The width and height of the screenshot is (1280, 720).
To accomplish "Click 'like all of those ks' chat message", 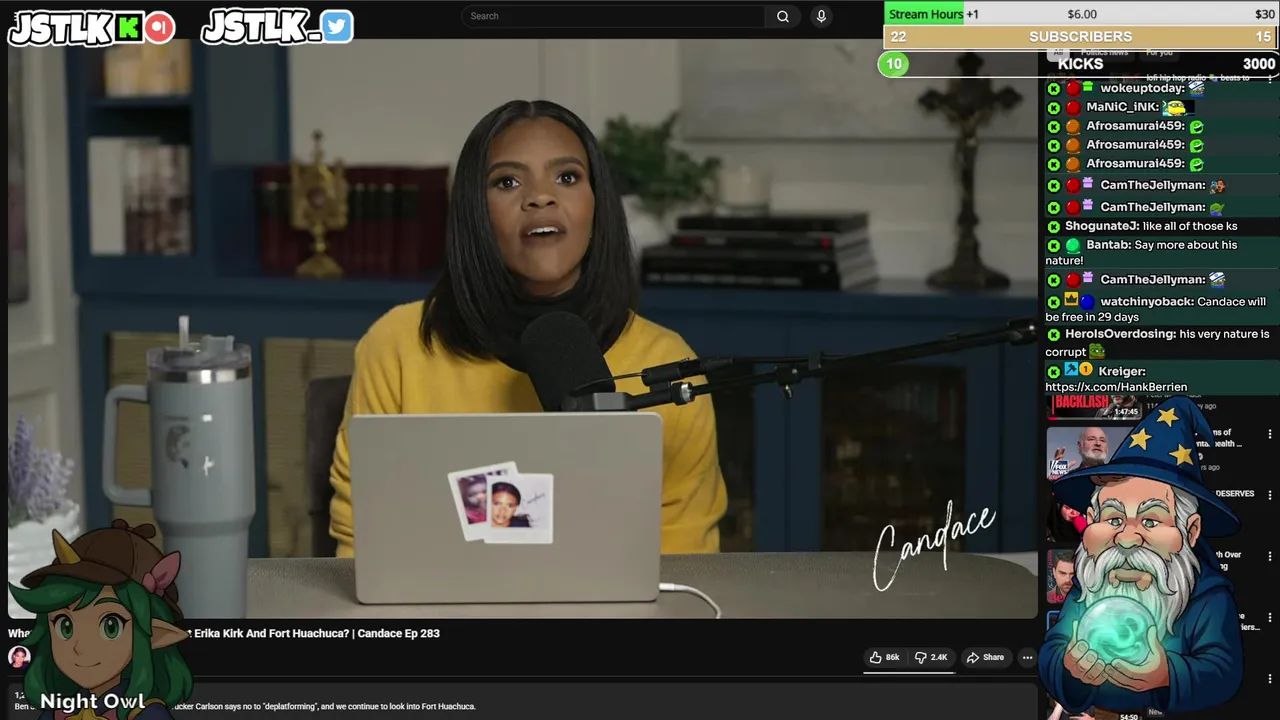I will coord(1190,226).
